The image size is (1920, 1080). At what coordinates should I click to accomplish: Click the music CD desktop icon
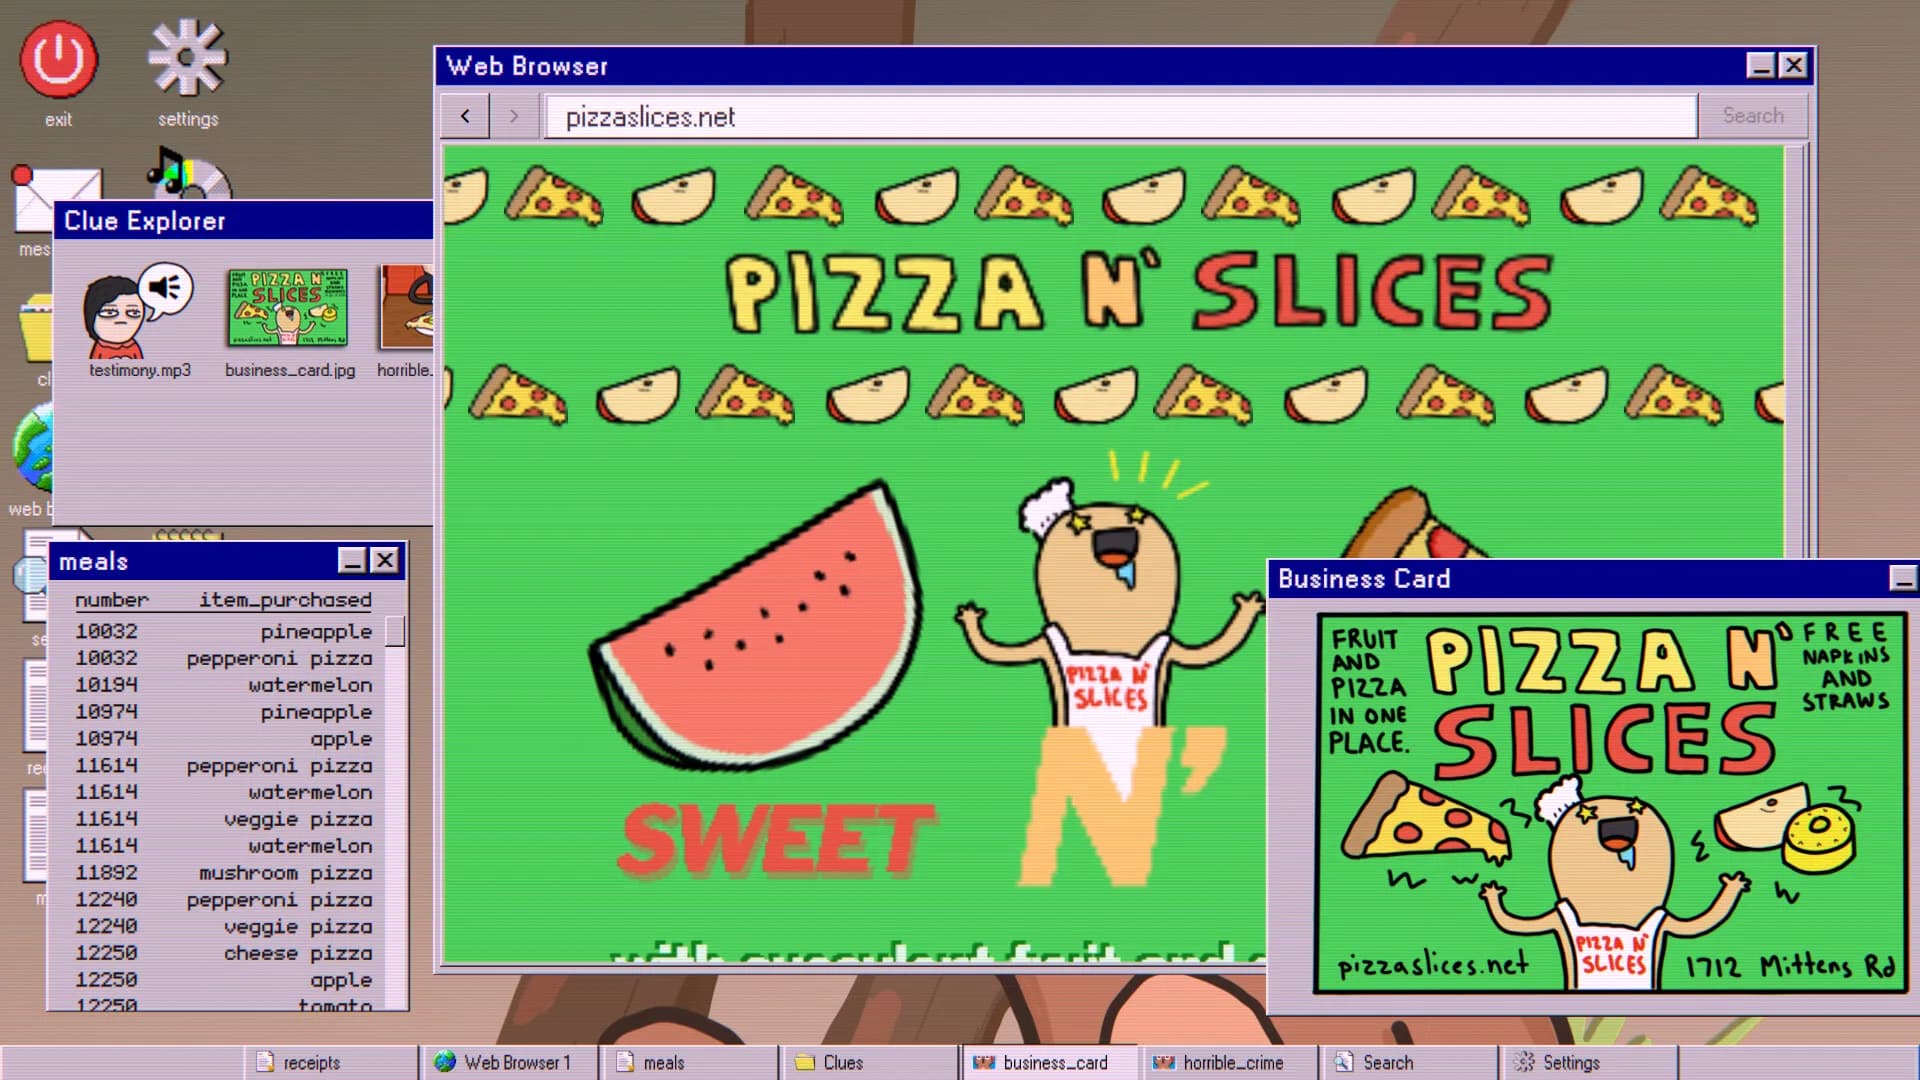[x=188, y=172]
